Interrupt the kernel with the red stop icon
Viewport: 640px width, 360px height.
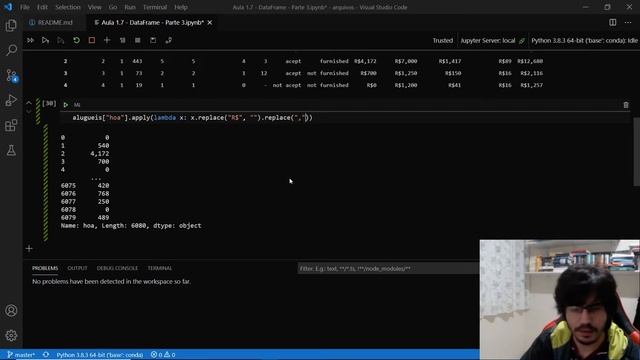coord(92,40)
